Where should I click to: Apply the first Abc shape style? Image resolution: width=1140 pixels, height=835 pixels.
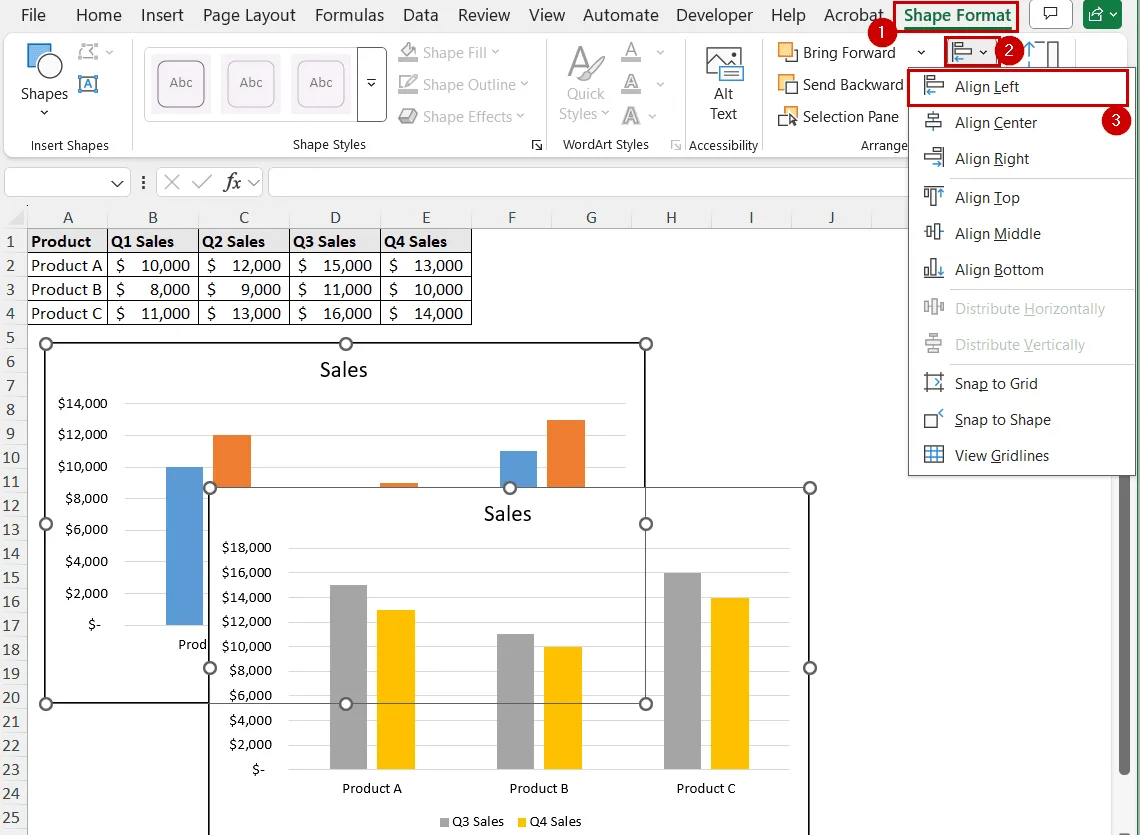(x=181, y=83)
